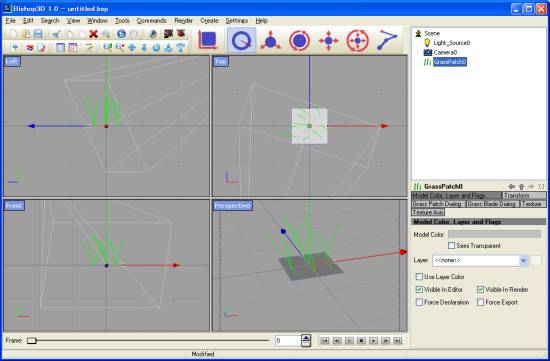Click the small square icon in GrassPatch0 header

click(x=541, y=186)
